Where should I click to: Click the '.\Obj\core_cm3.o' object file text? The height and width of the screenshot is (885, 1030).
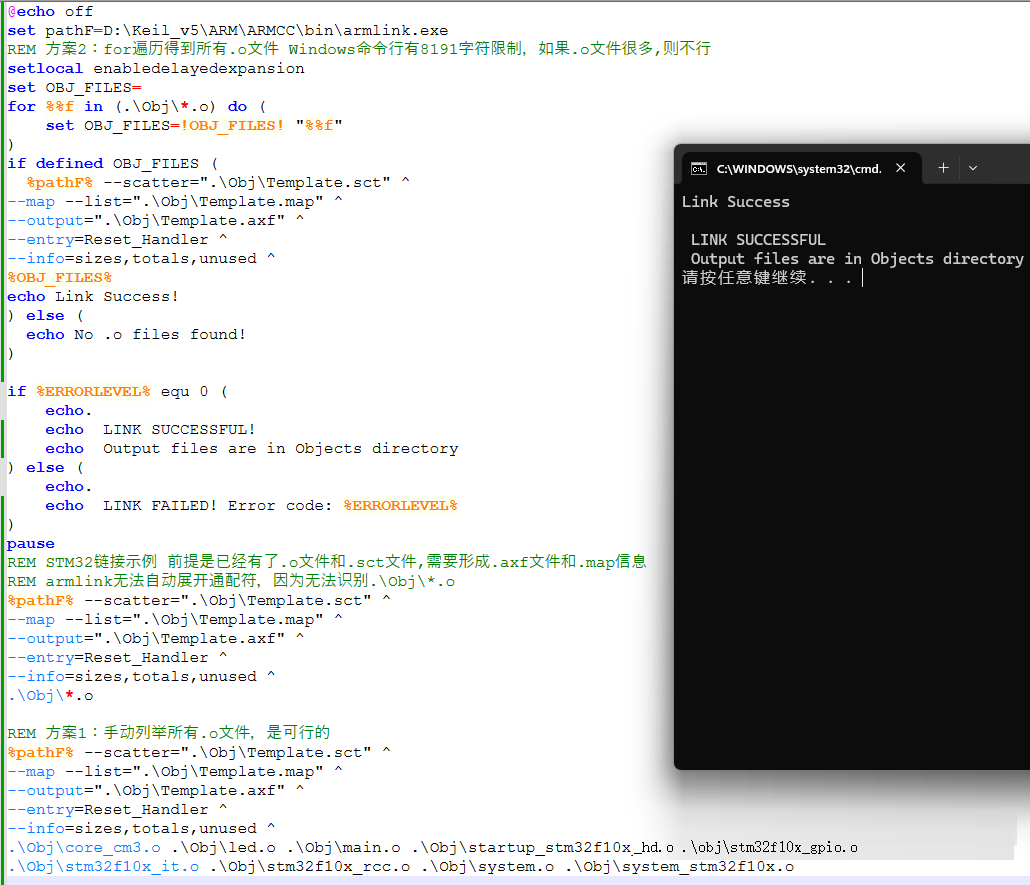(83, 847)
